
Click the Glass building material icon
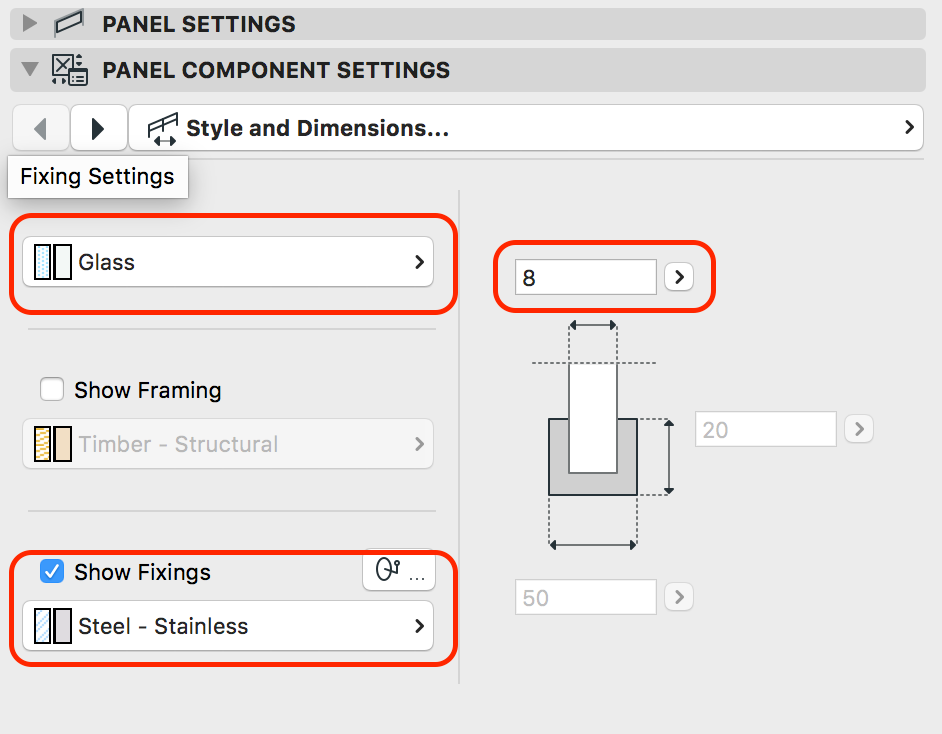pos(52,262)
